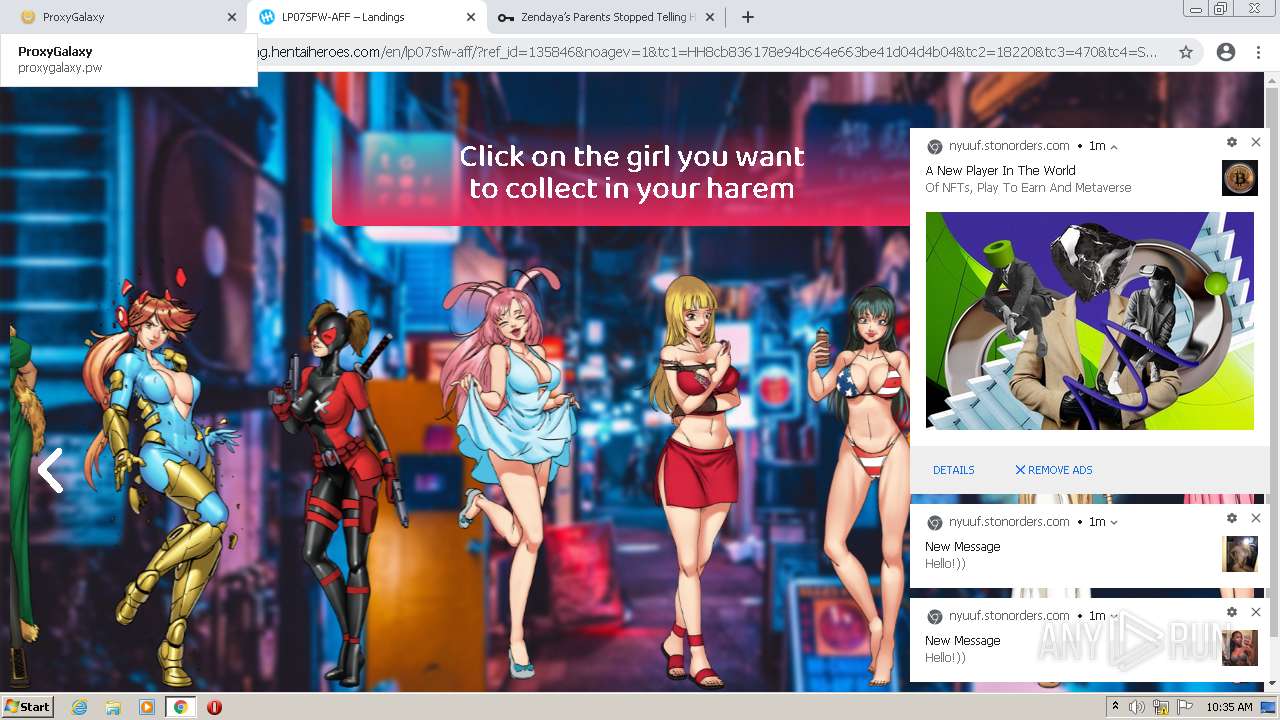Click the Action Center flag icon
Image resolution: width=1280 pixels, height=720 pixels.
pos(1185,707)
